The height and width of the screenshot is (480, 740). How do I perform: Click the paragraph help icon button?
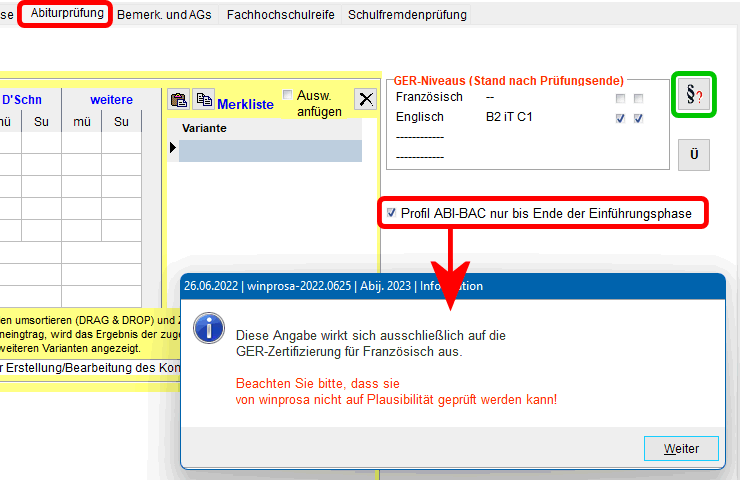(695, 94)
